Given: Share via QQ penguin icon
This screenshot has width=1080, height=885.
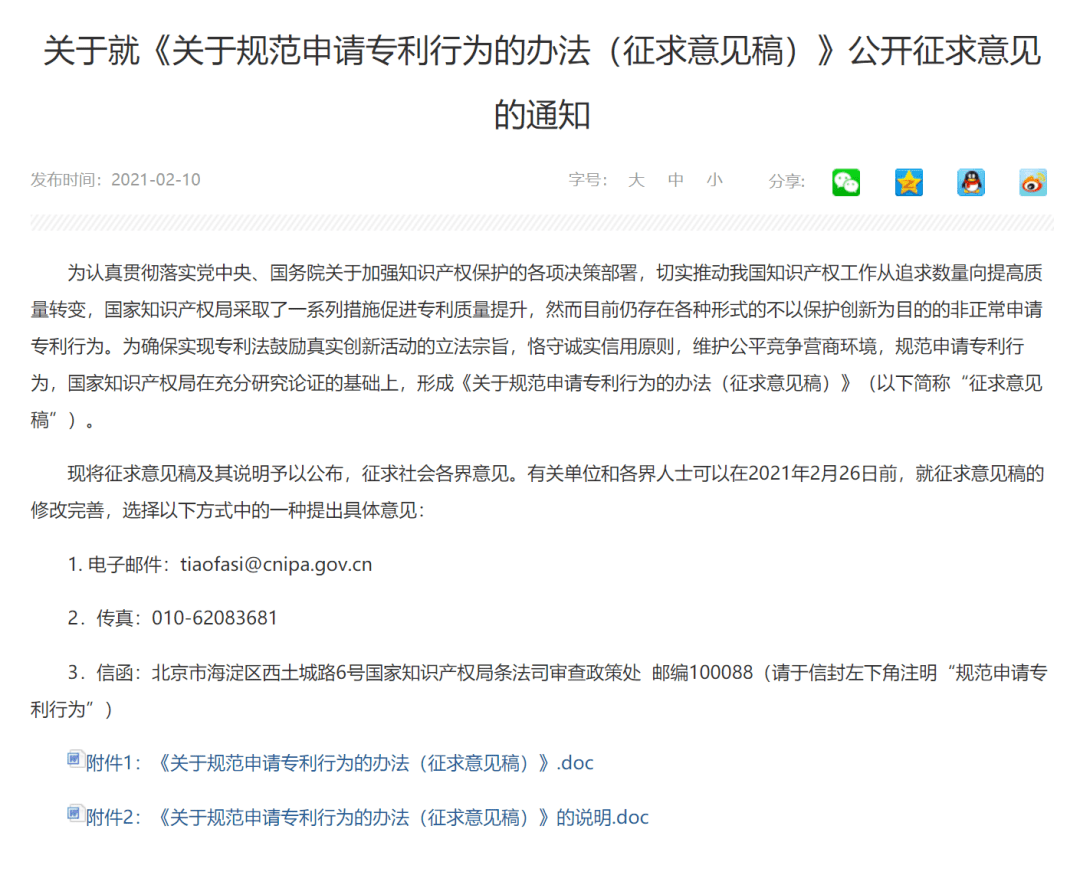Looking at the screenshot, I should [970, 183].
